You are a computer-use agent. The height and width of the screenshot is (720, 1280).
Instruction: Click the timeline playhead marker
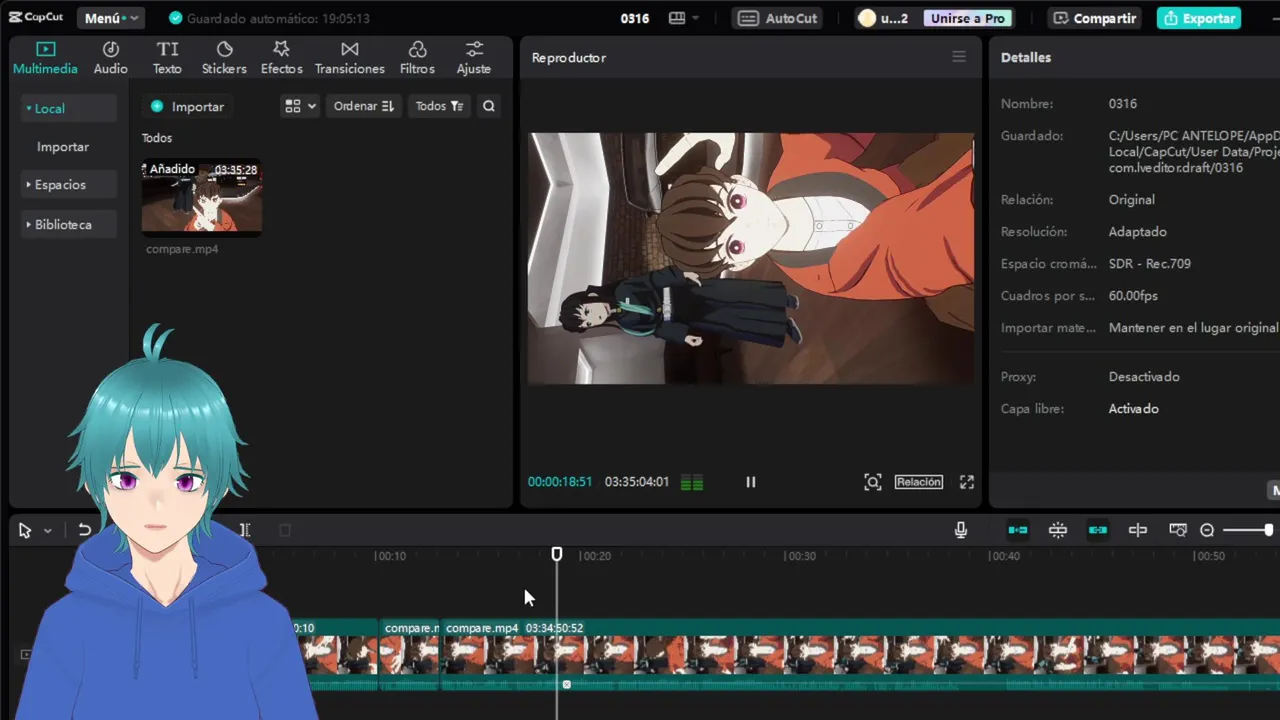[557, 554]
